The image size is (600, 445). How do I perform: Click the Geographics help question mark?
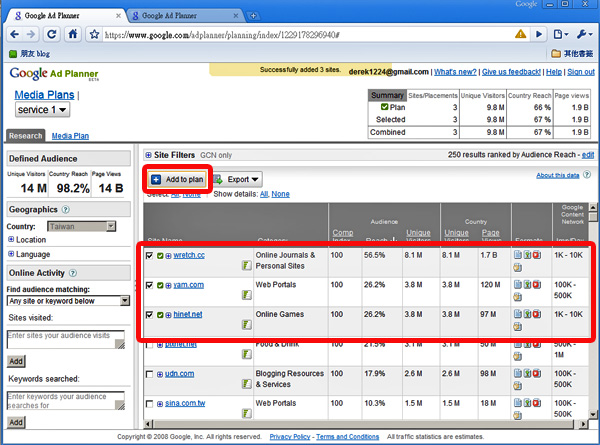pyautogui.click(x=66, y=210)
